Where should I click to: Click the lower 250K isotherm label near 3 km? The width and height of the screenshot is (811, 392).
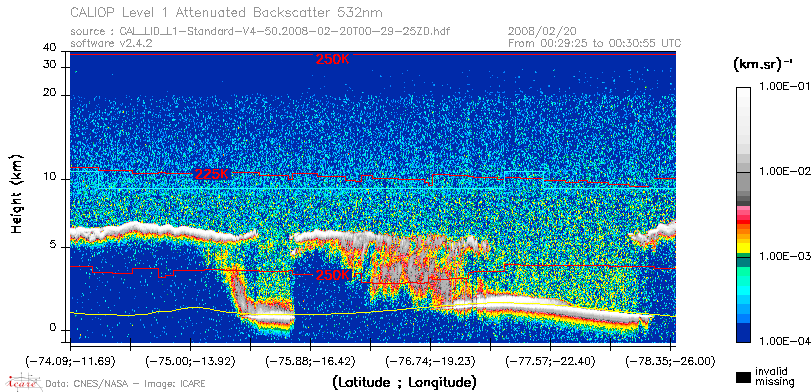333,275
